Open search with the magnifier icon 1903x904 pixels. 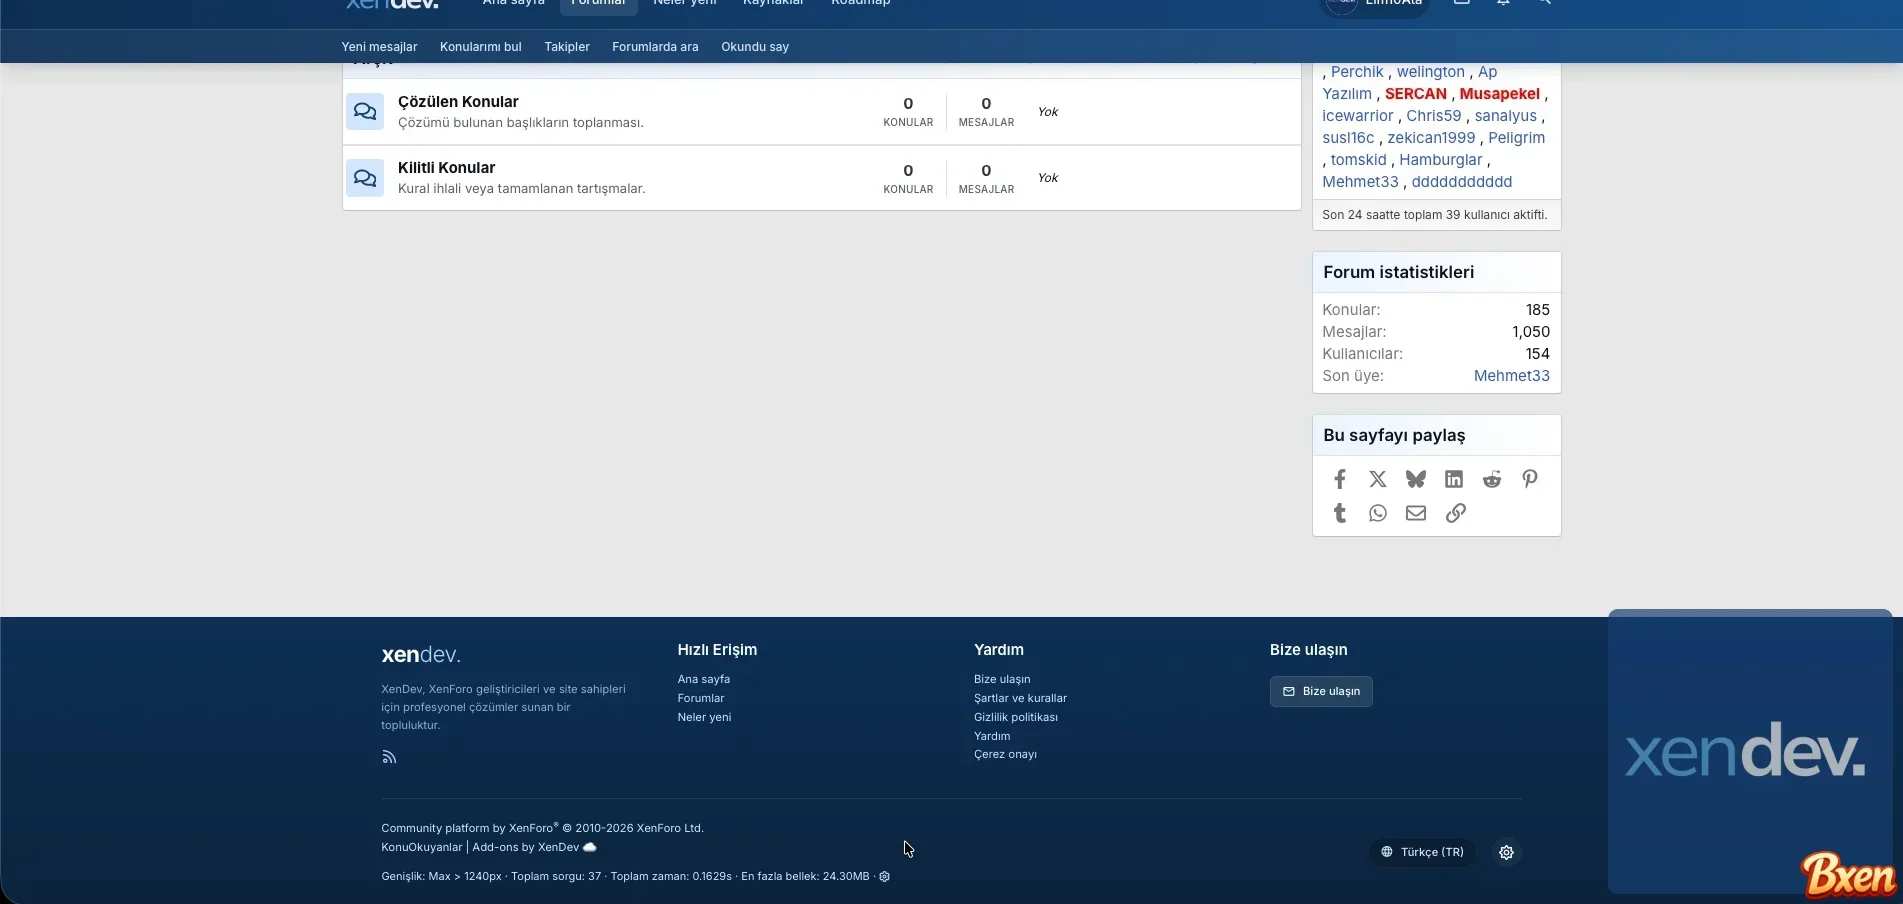pyautogui.click(x=1544, y=3)
